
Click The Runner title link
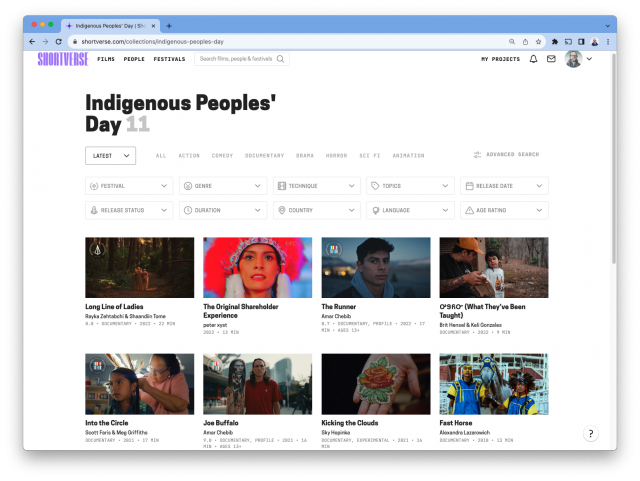click(x=339, y=307)
